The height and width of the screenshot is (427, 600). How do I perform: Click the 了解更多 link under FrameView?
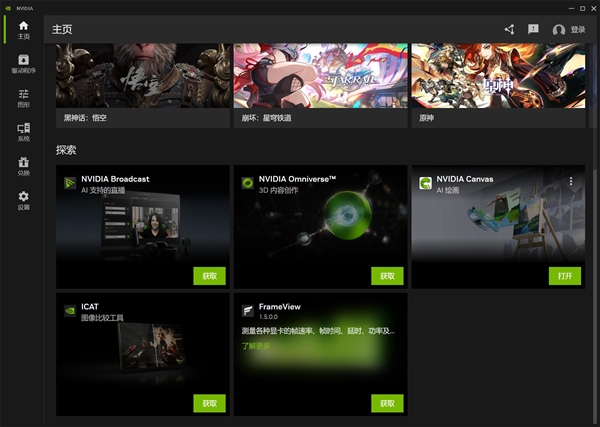click(256, 346)
